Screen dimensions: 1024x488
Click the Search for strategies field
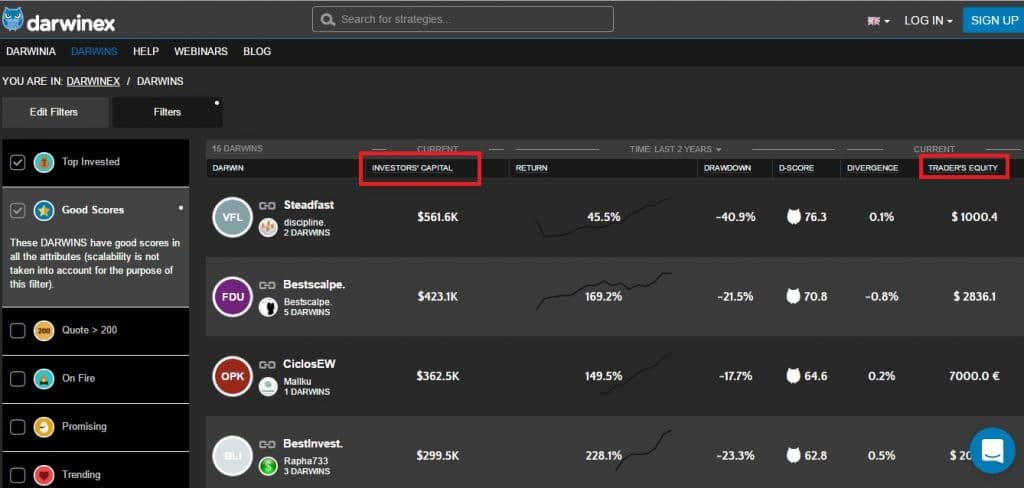tap(463, 19)
